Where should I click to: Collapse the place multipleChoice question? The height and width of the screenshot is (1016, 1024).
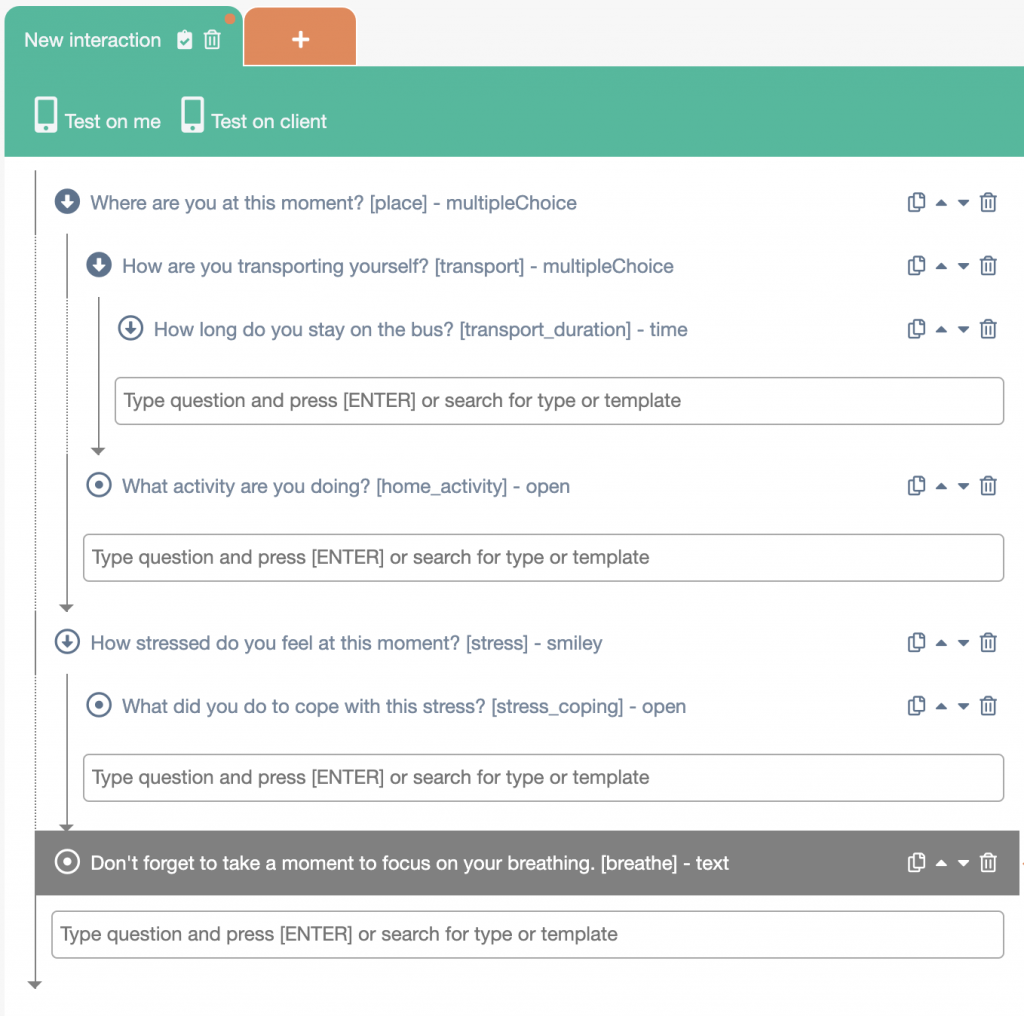[67, 202]
